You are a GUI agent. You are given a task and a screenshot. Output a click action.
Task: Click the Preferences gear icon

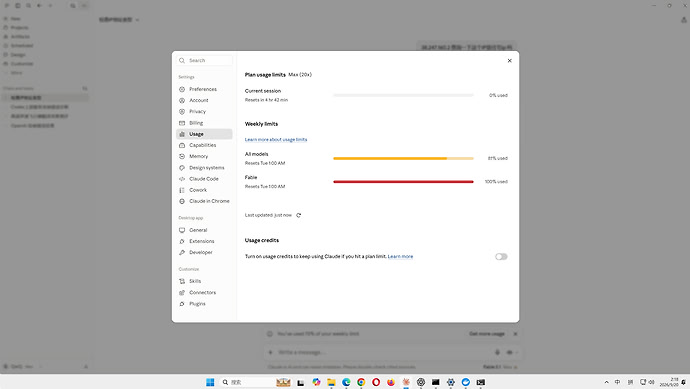click(x=182, y=89)
